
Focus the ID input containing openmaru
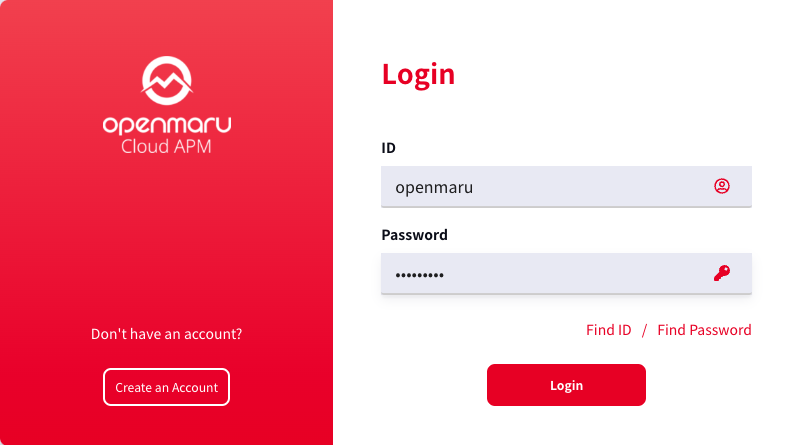(566, 187)
